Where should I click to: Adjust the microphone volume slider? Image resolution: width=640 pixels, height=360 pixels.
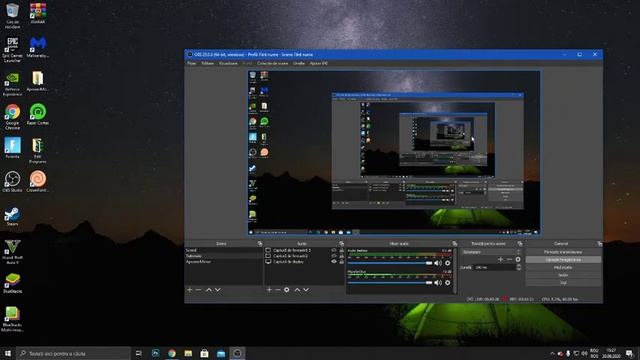390,282
